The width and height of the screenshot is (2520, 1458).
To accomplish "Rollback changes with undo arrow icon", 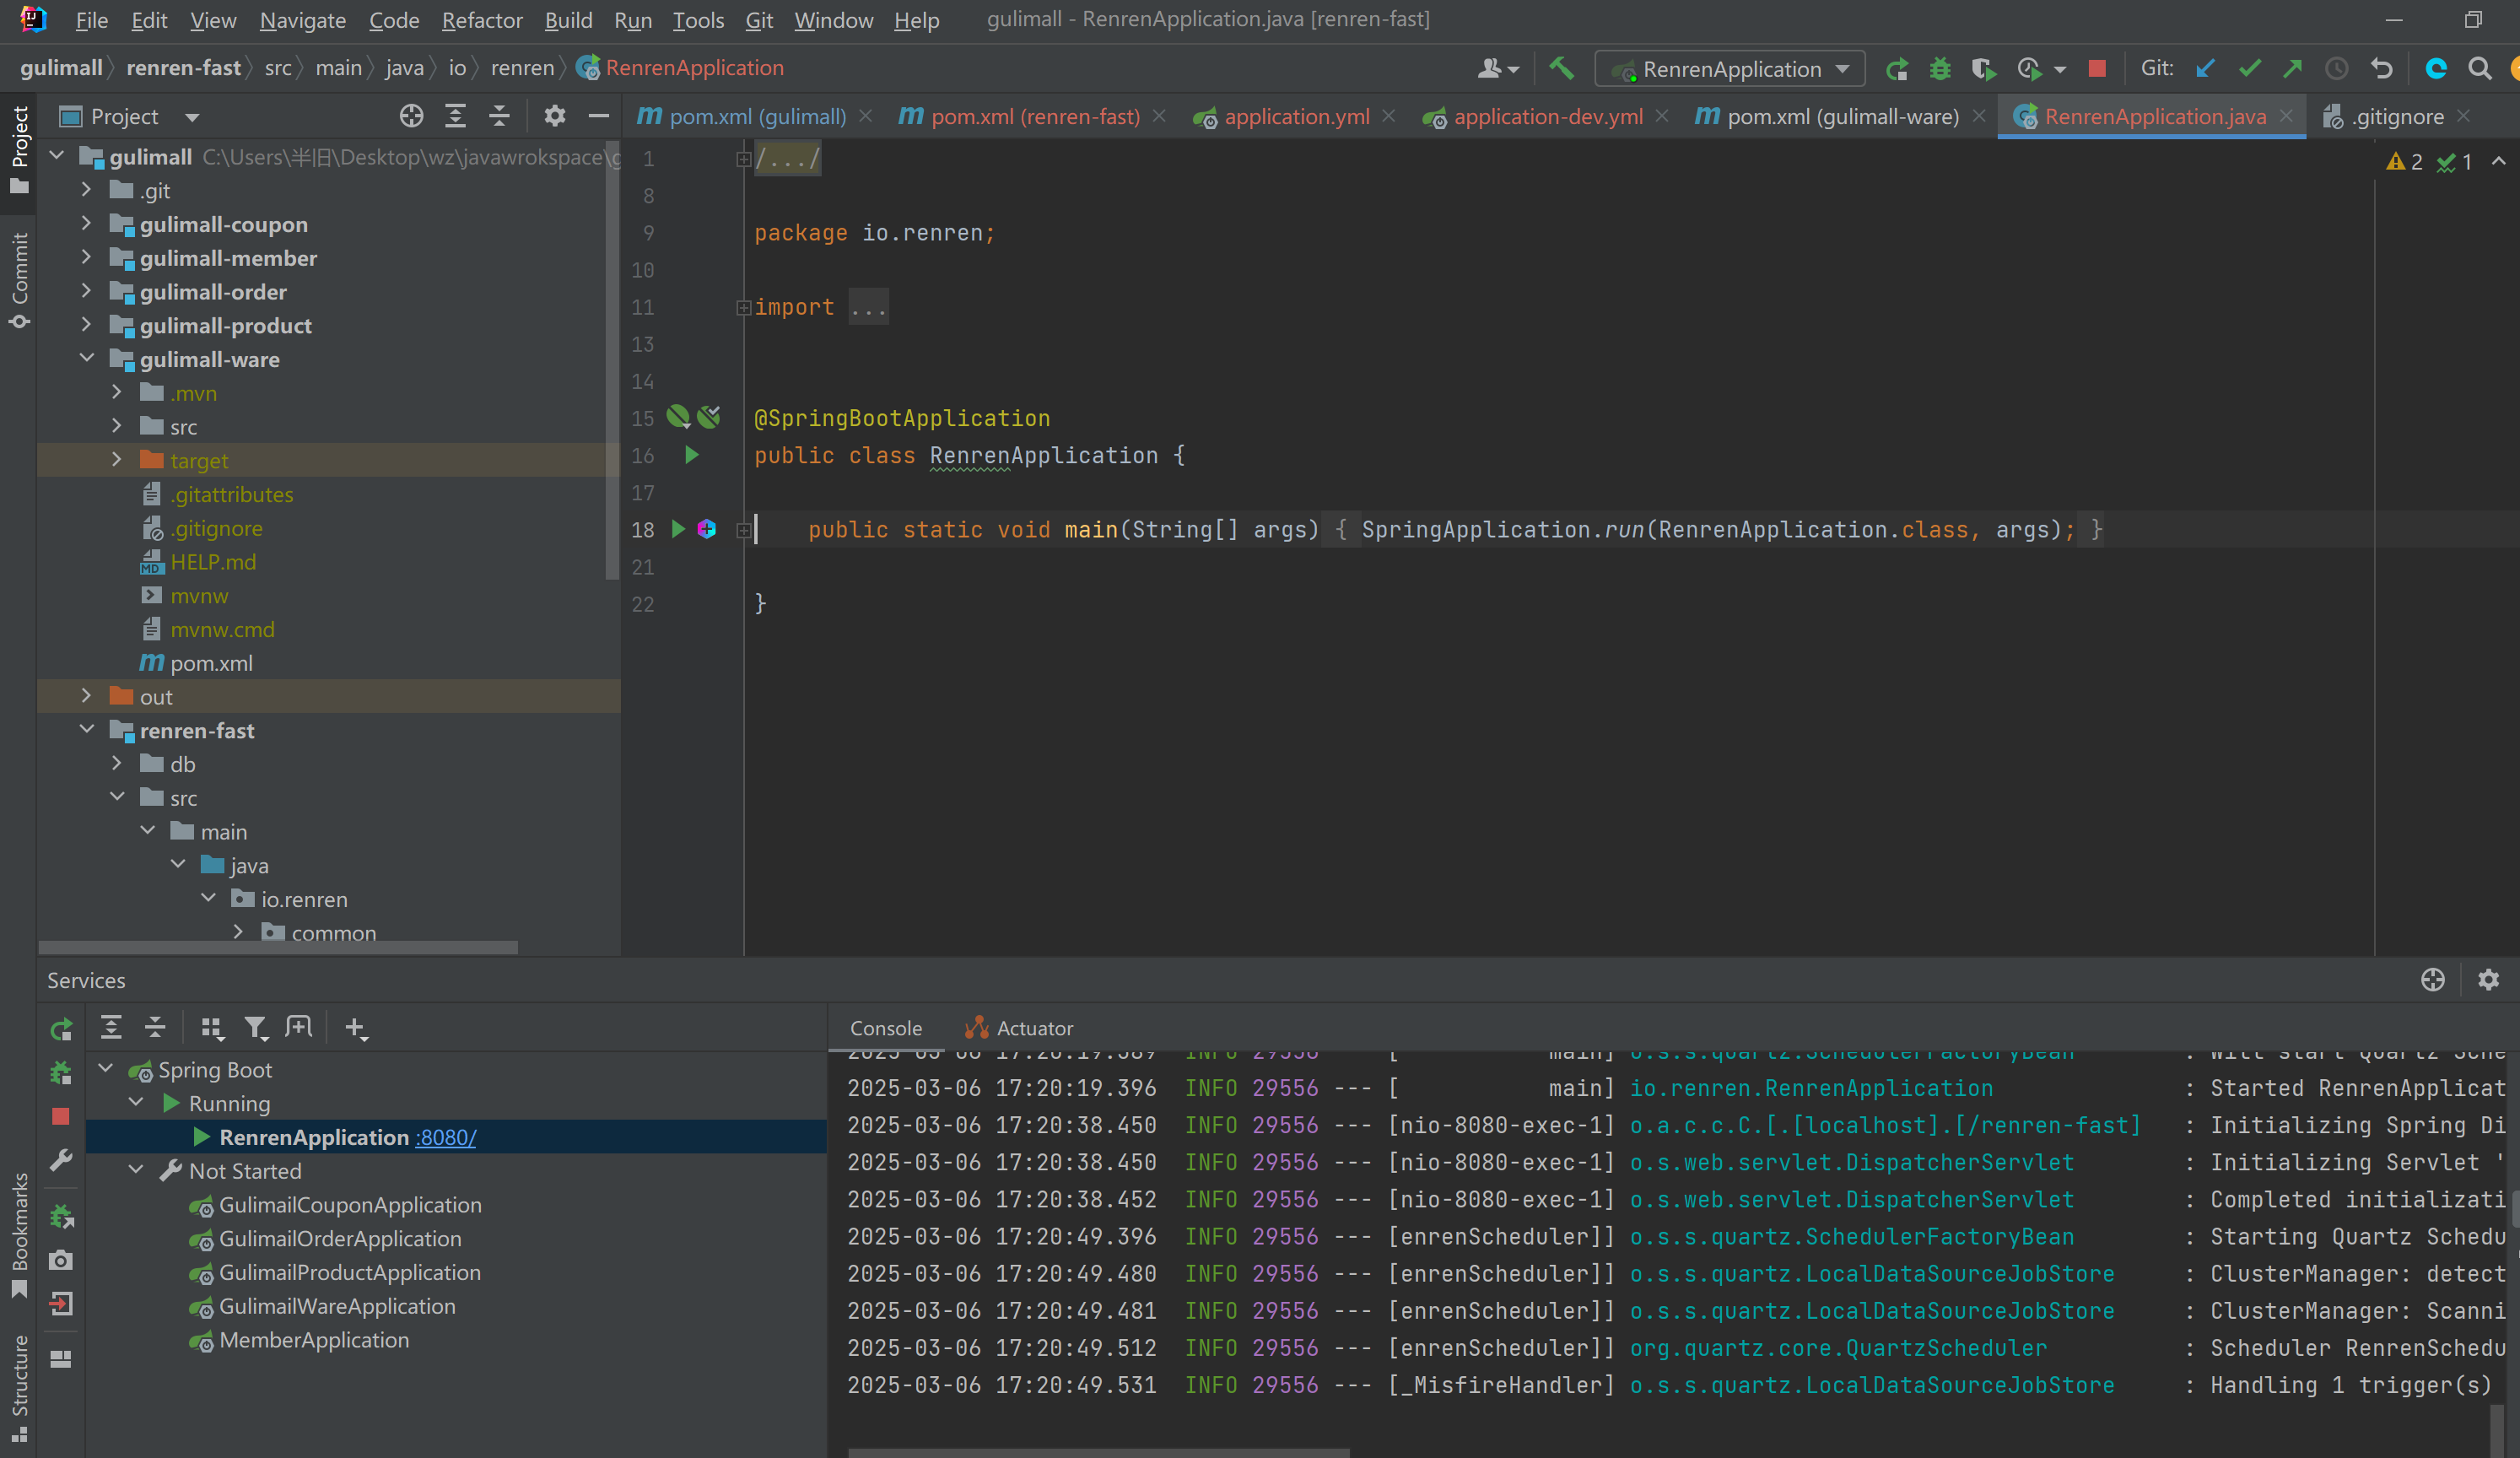I will pos(2382,68).
